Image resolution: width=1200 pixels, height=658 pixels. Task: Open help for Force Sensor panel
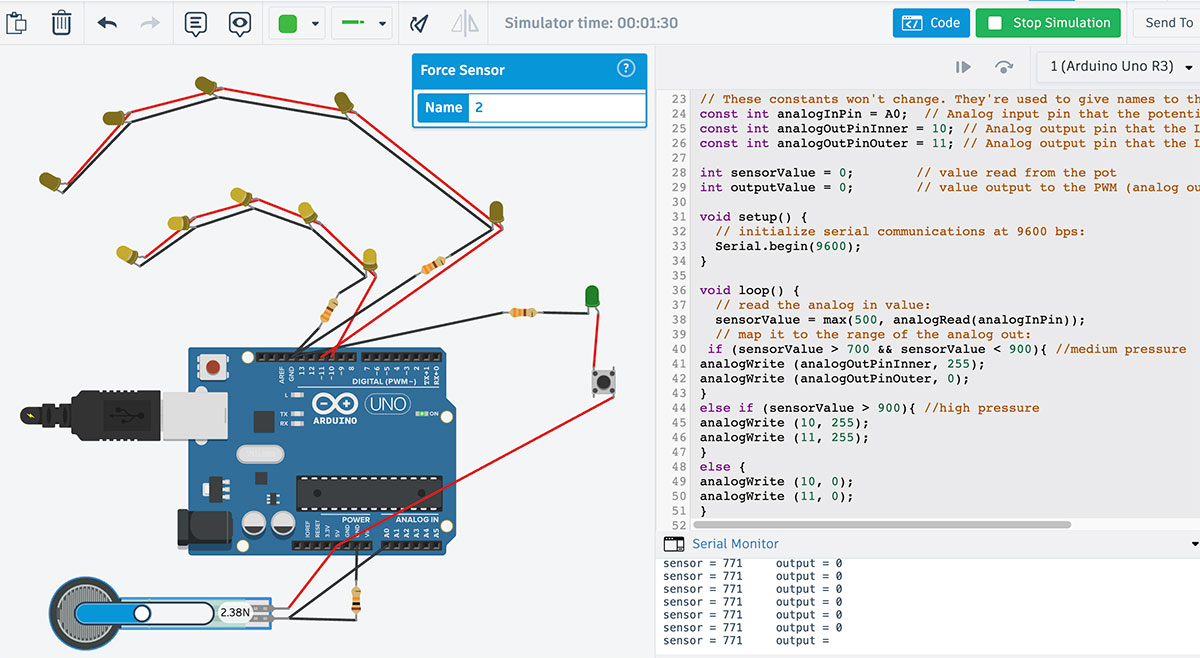tap(626, 69)
